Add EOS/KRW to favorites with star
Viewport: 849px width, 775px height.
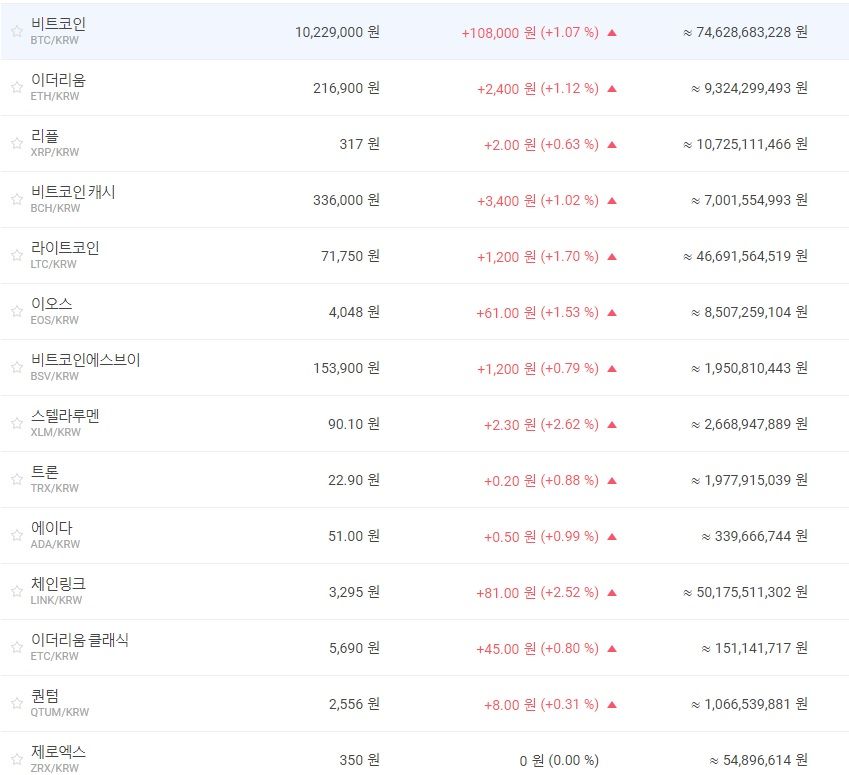point(16,311)
